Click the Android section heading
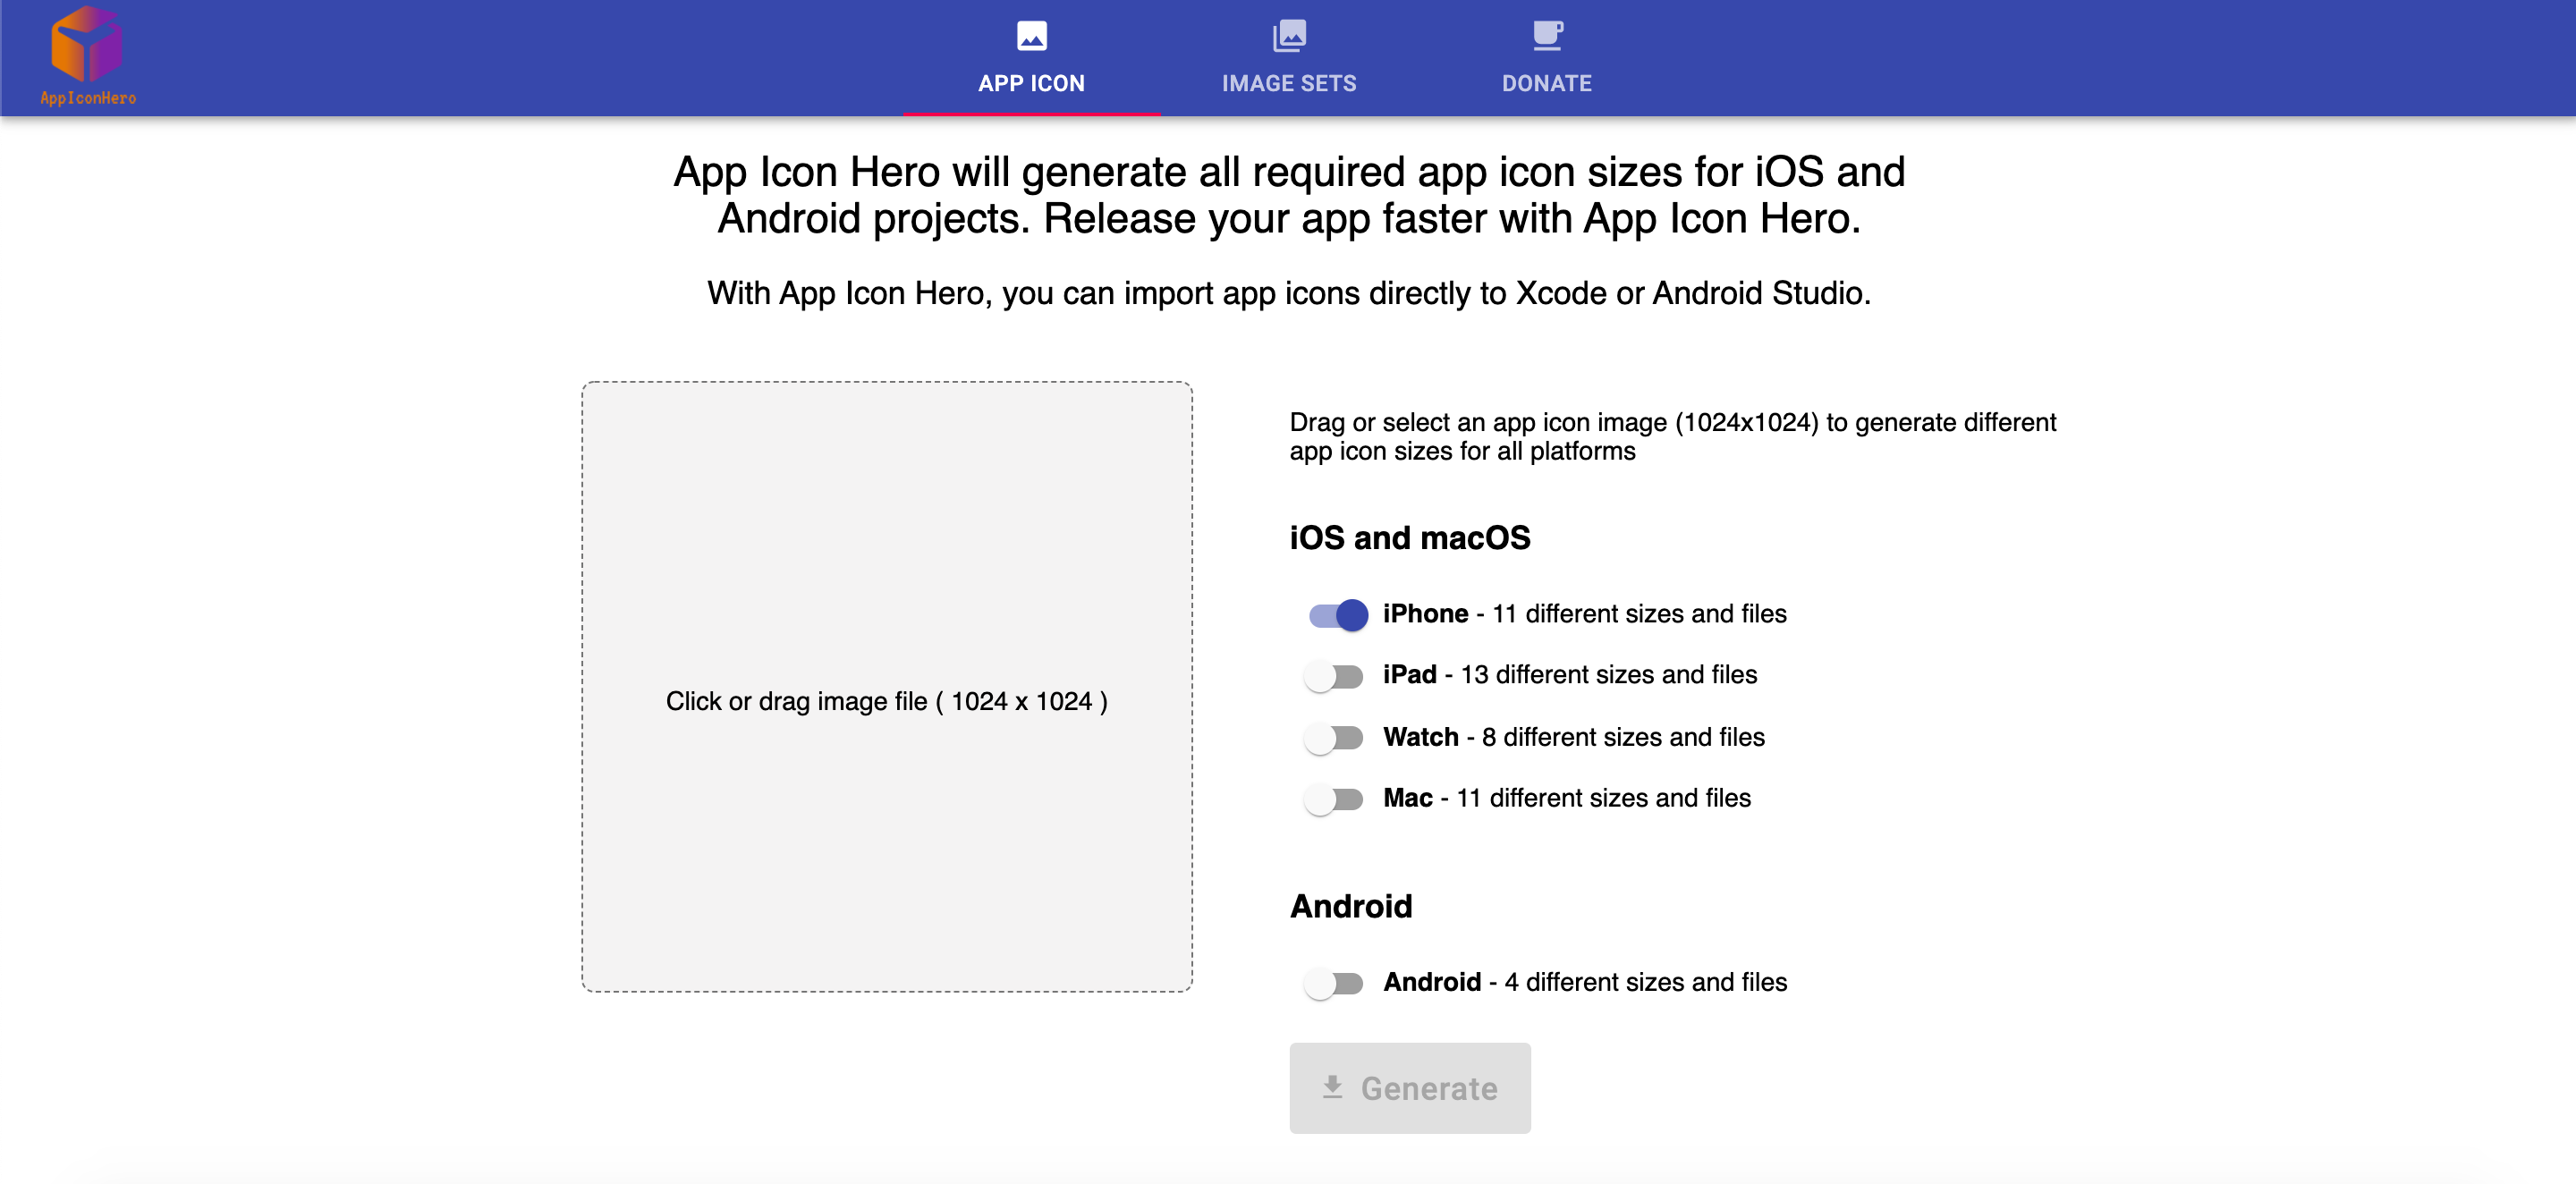 tap(1351, 906)
